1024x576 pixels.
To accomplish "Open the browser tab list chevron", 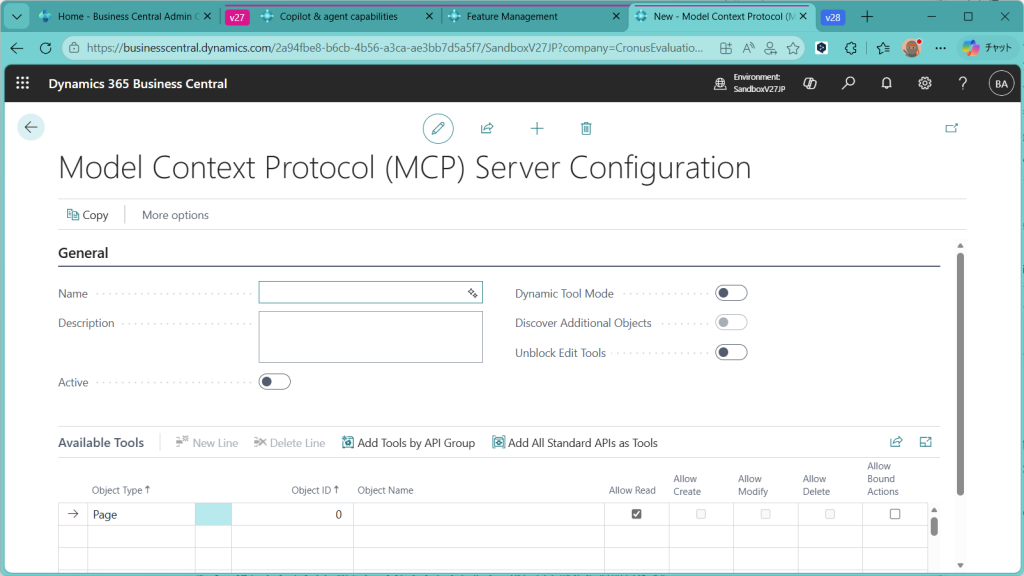I will click(x=16, y=17).
